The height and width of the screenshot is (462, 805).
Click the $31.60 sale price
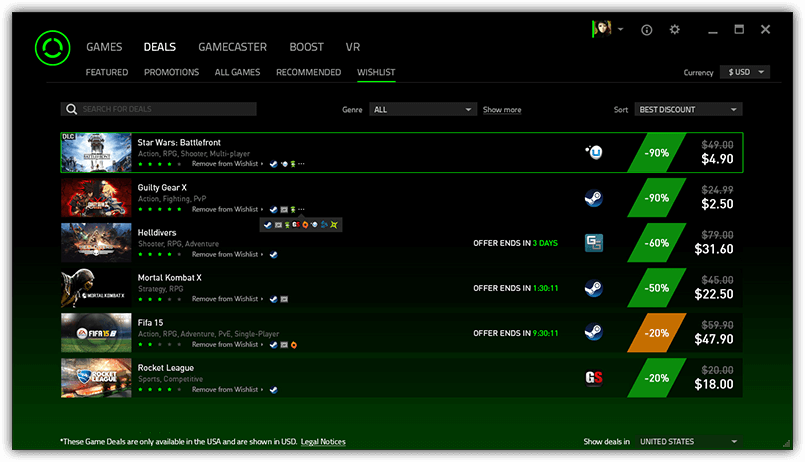tap(714, 249)
